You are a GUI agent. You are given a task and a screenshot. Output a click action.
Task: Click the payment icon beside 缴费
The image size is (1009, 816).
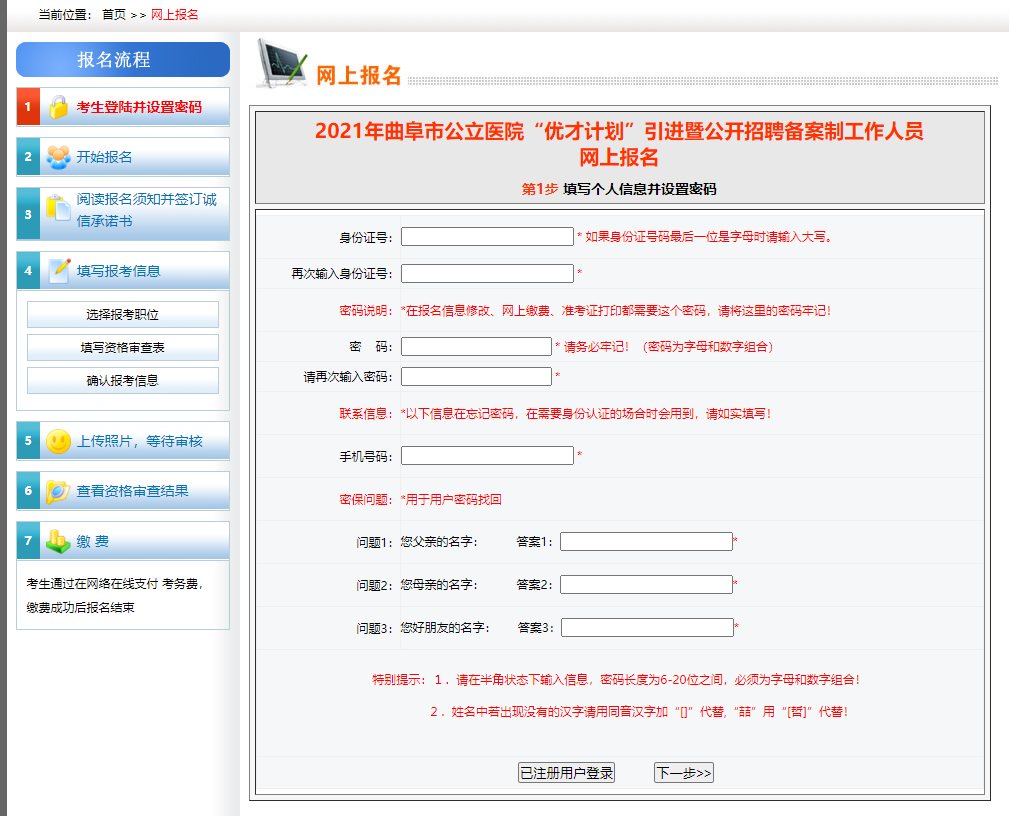59,542
